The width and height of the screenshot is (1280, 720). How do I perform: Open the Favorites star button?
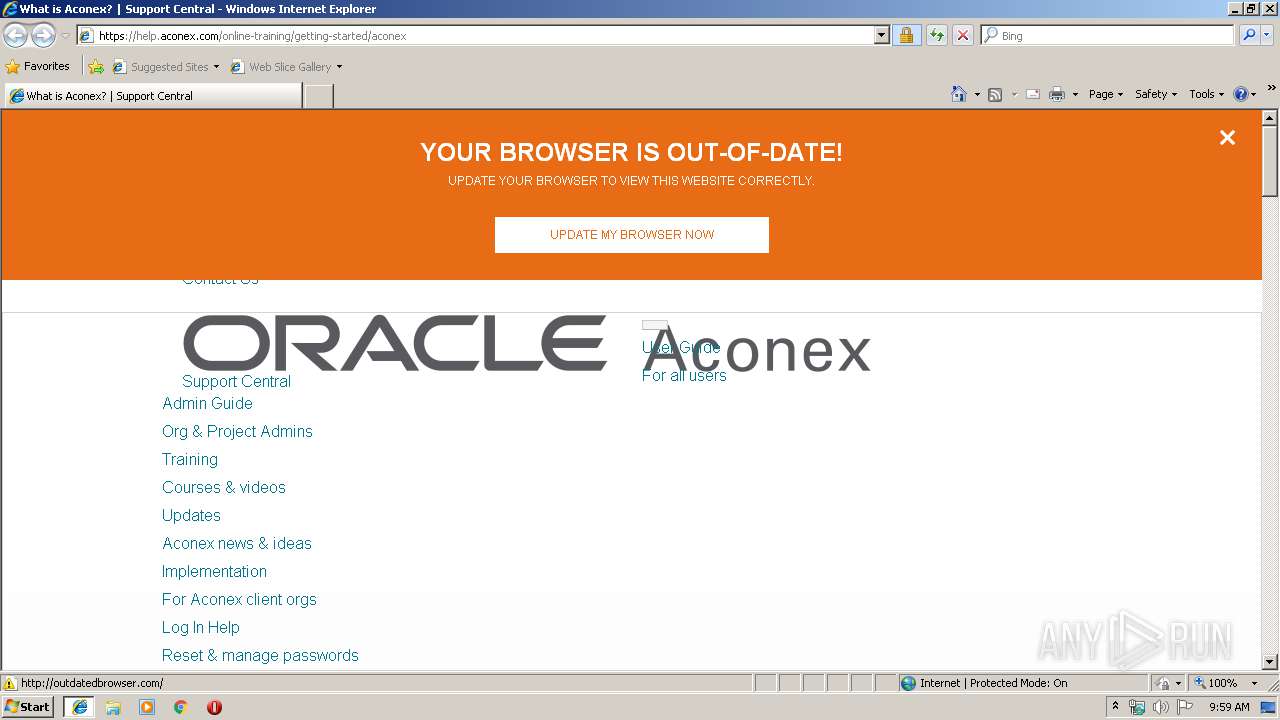tap(38, 67)
